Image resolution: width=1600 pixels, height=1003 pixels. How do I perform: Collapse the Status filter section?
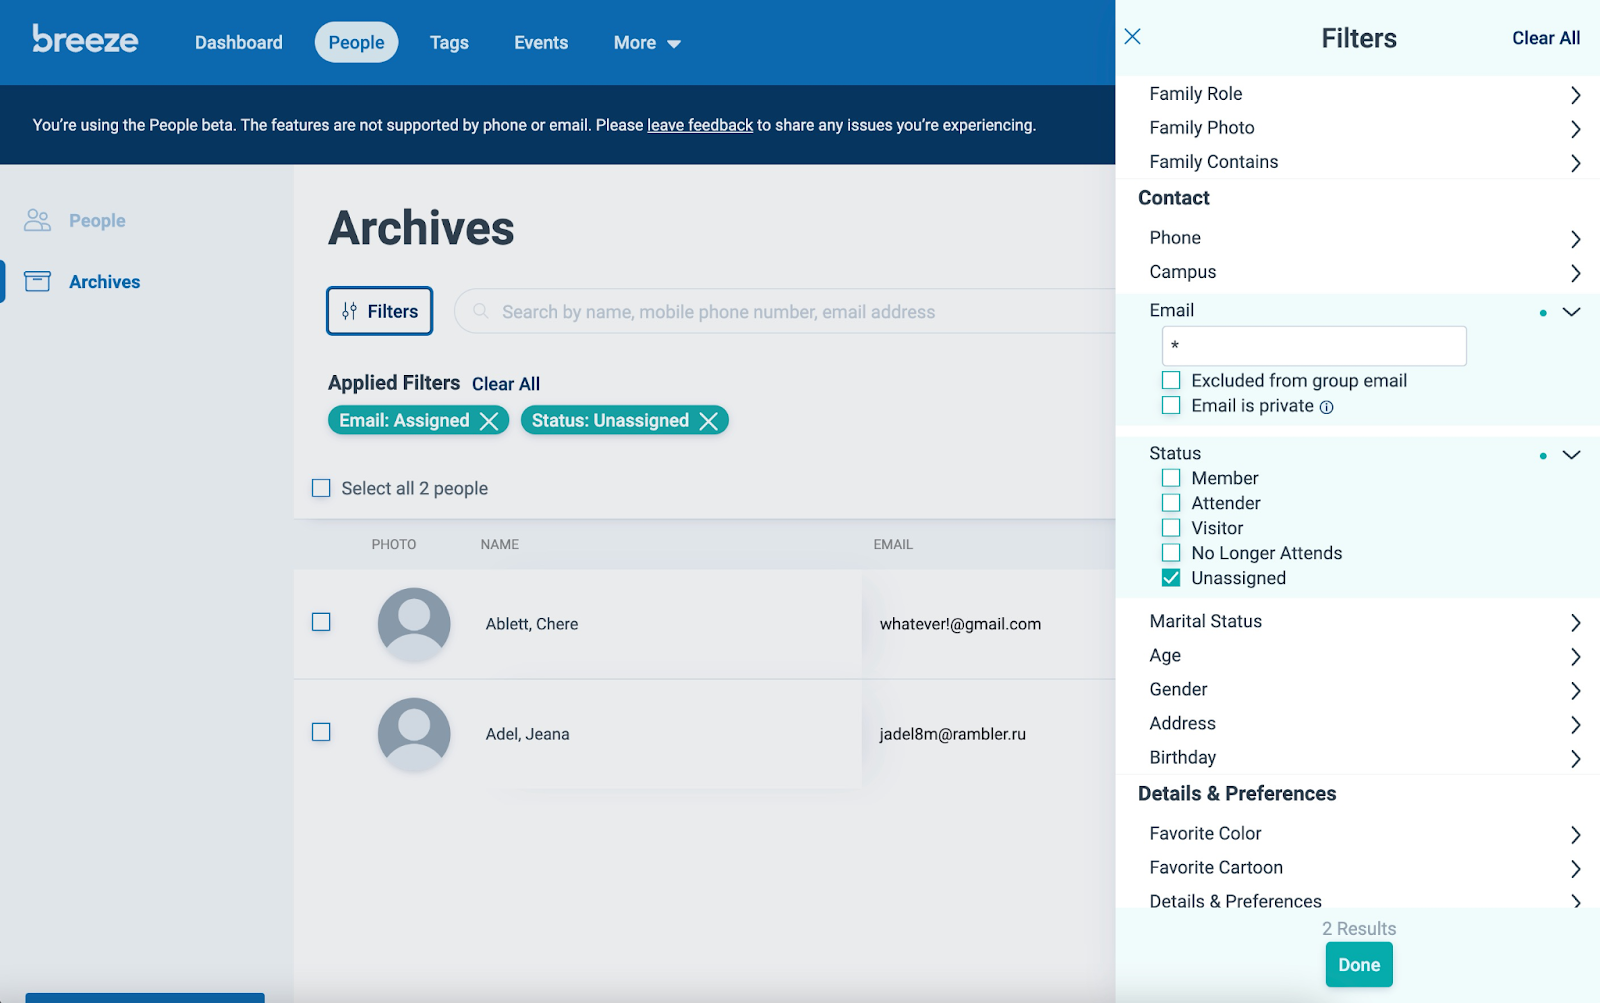coord(1571,454)
